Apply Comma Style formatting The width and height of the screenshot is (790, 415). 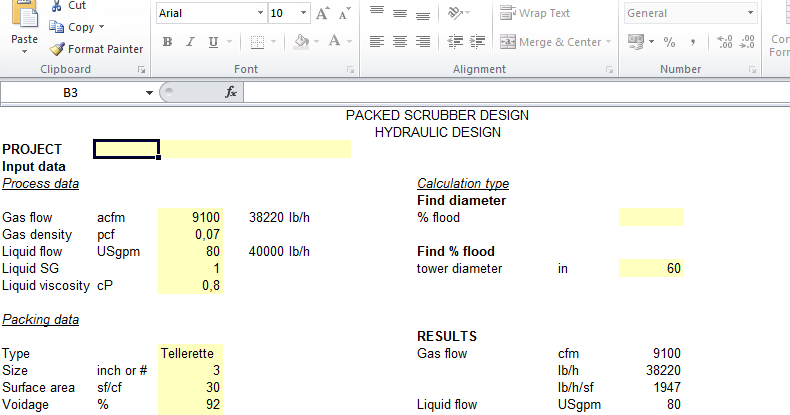tap(693, 42)
